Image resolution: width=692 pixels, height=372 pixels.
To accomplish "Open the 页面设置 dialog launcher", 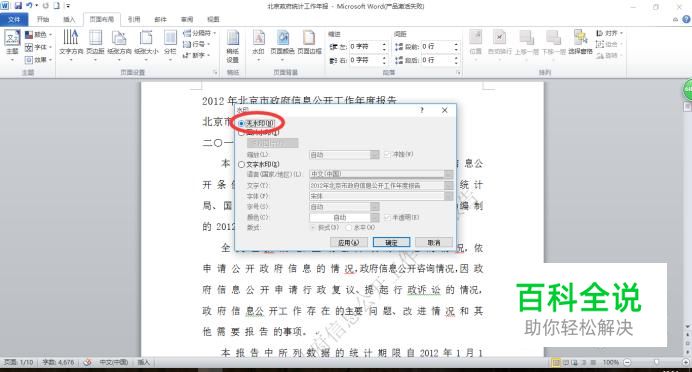I will (x=216, y=72).
